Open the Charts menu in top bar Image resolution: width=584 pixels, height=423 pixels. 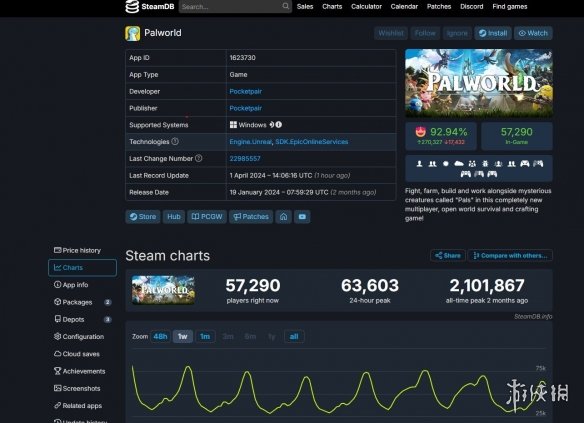[x=332, y=6]
